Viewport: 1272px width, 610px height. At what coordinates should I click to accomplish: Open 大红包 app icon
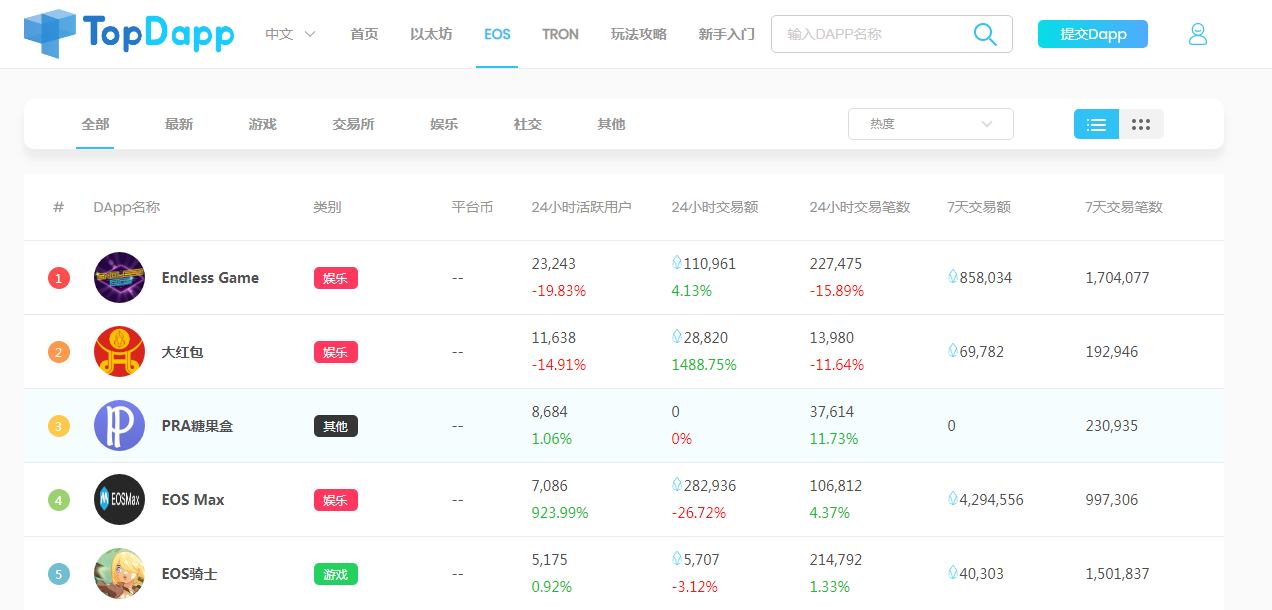click(x=119, y=352)
